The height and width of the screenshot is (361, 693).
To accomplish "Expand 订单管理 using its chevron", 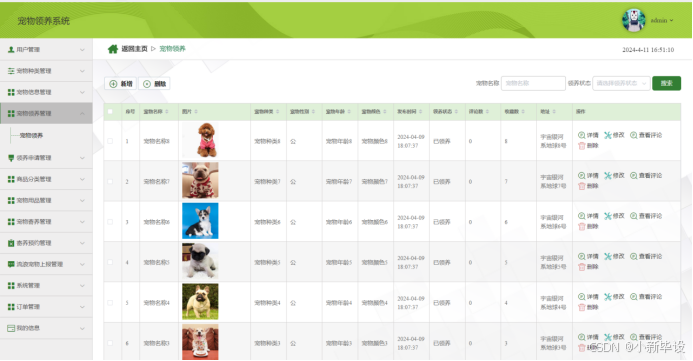I will pyautogui.click(x=82, y=307).
